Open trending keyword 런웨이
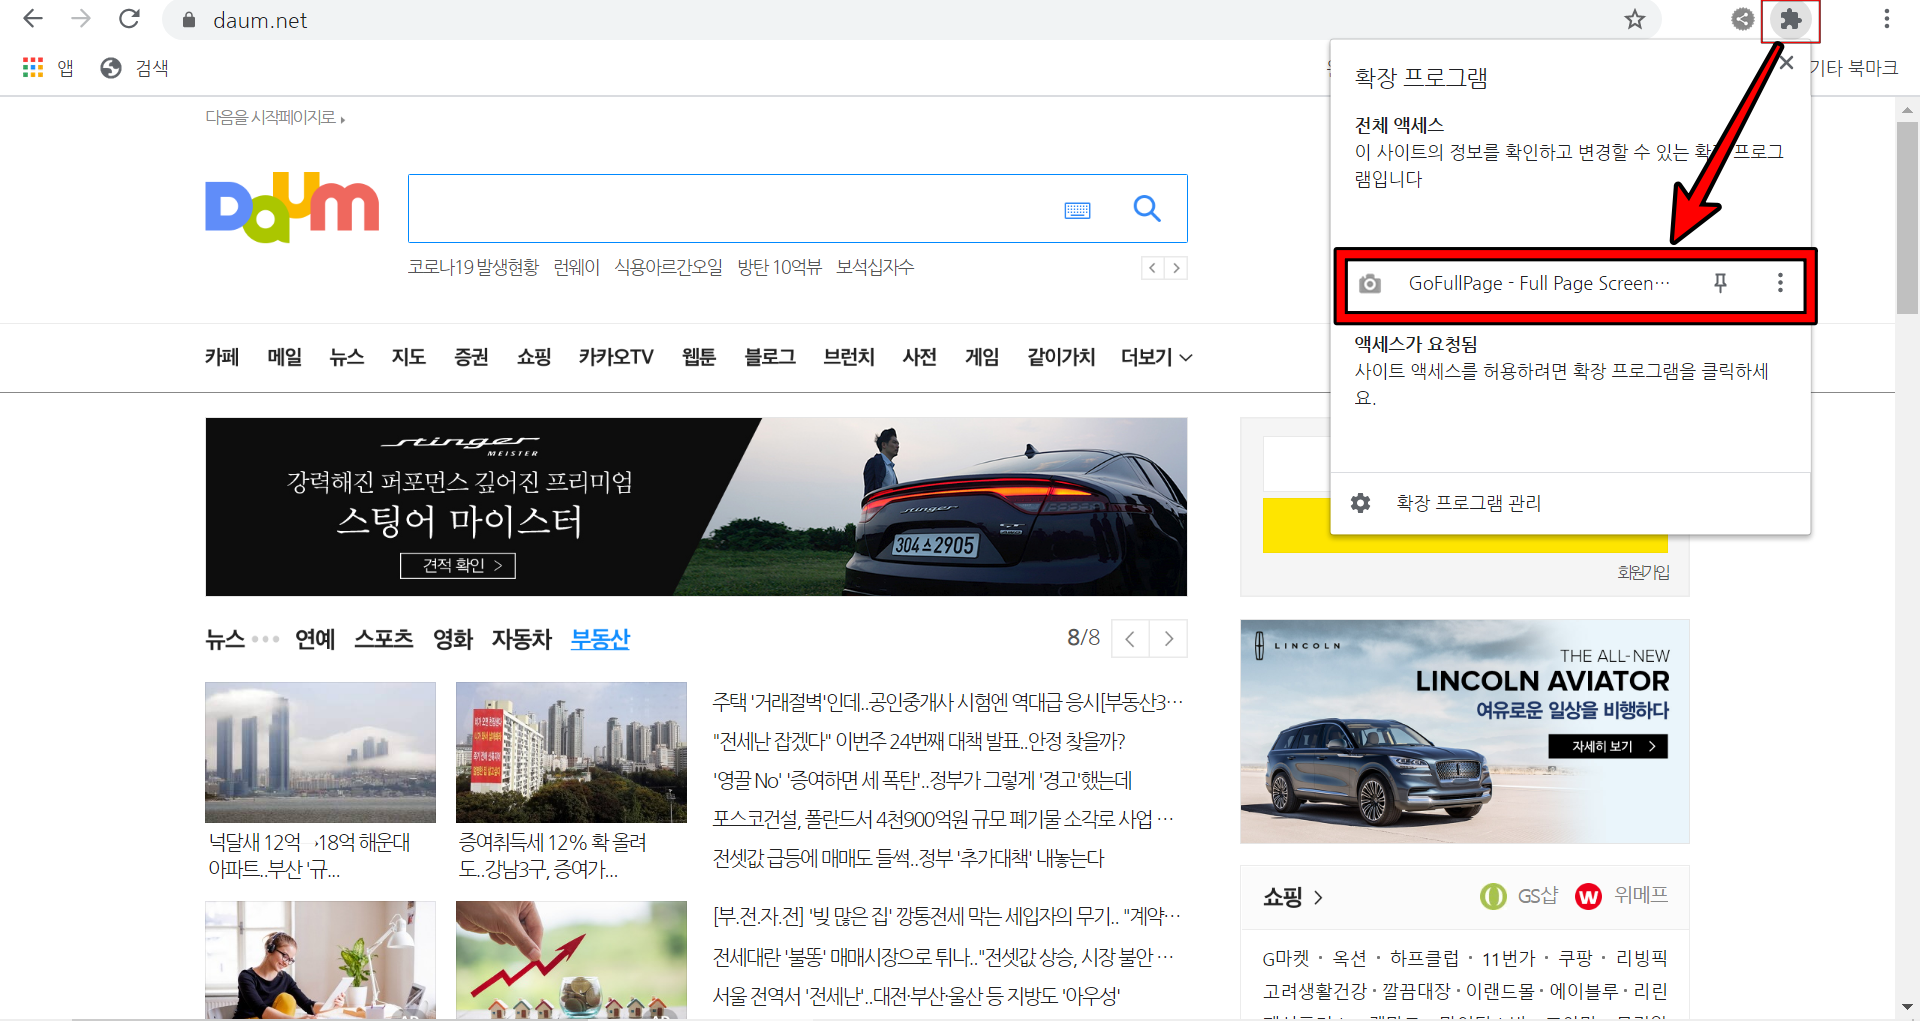This screenshot has width=1920, height=1021. point(577,267)
